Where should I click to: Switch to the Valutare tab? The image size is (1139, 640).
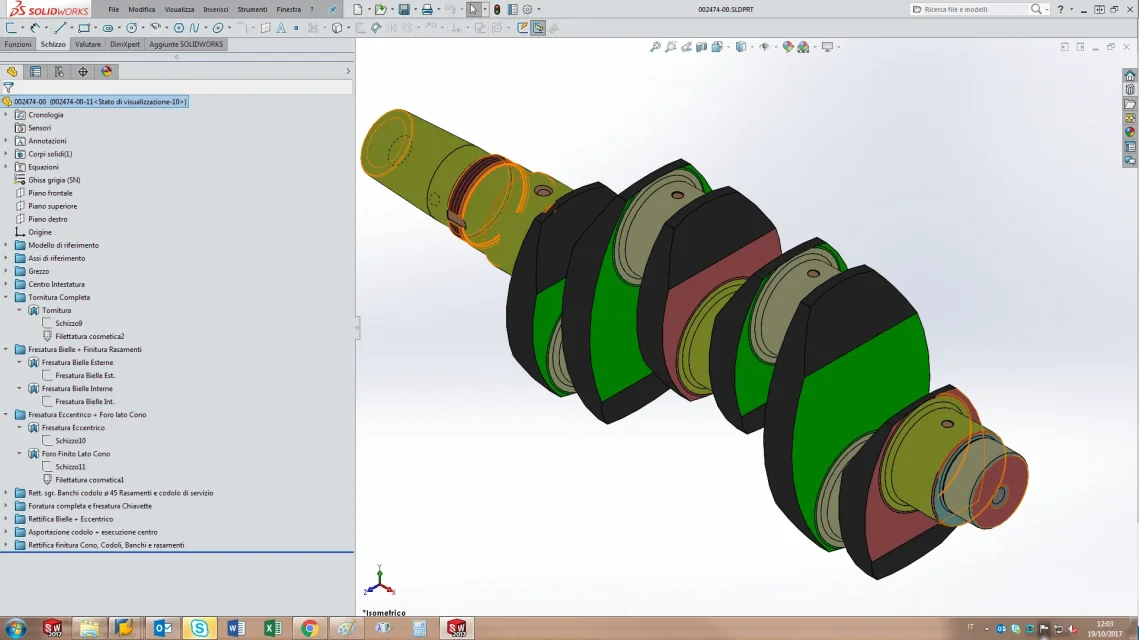coord(88,44)
